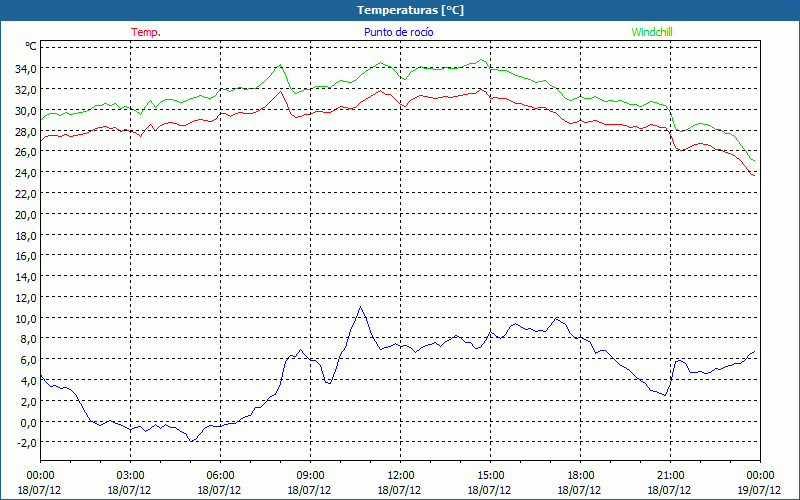The height and width of the screenshot is (500, 800).
Task: Click the °C unit label on y-axis
Action: (x=31, y=46)
